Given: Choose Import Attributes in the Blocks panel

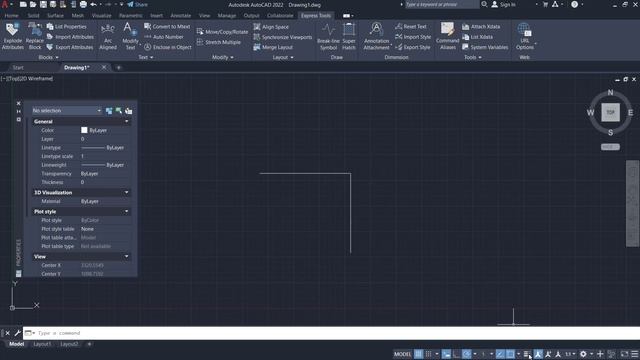Looking at the screenshot, I should point(70,37).
